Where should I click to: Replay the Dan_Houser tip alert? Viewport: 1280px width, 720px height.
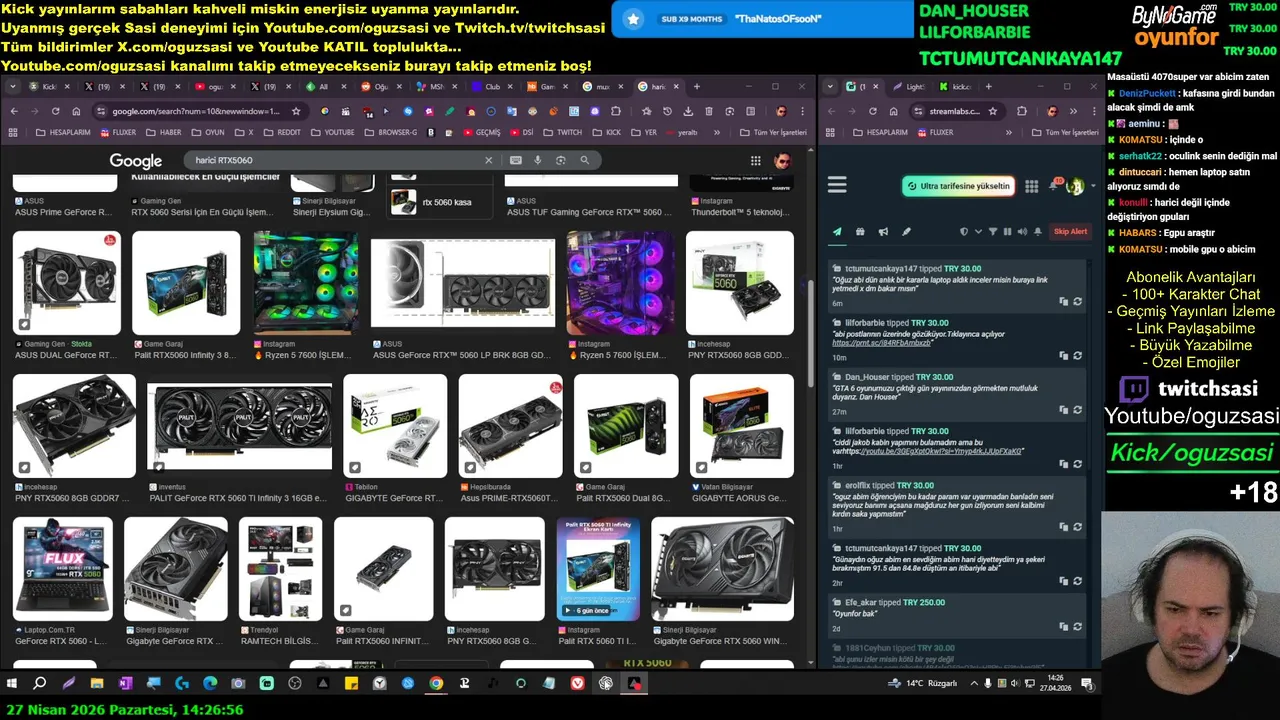pos(1077,410)
